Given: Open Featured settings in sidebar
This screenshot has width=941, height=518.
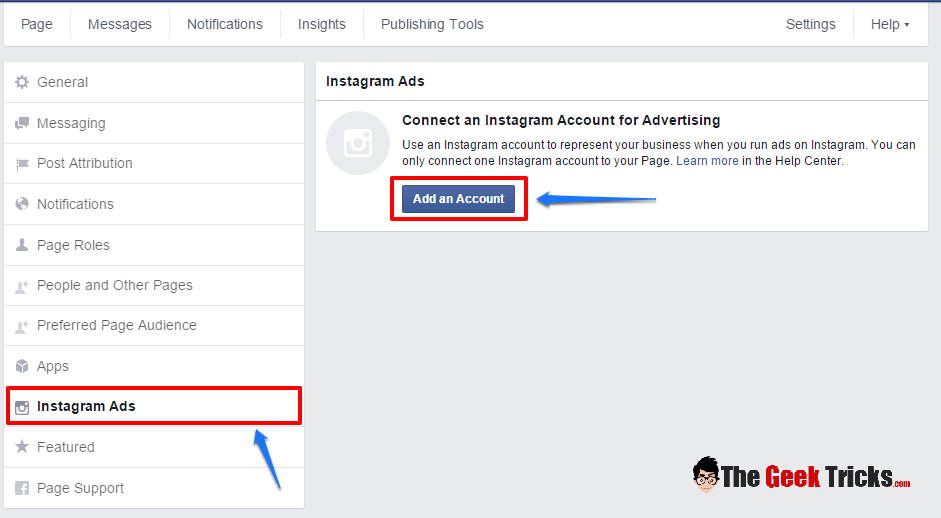Looking at the screenshot, I should 154,447.
